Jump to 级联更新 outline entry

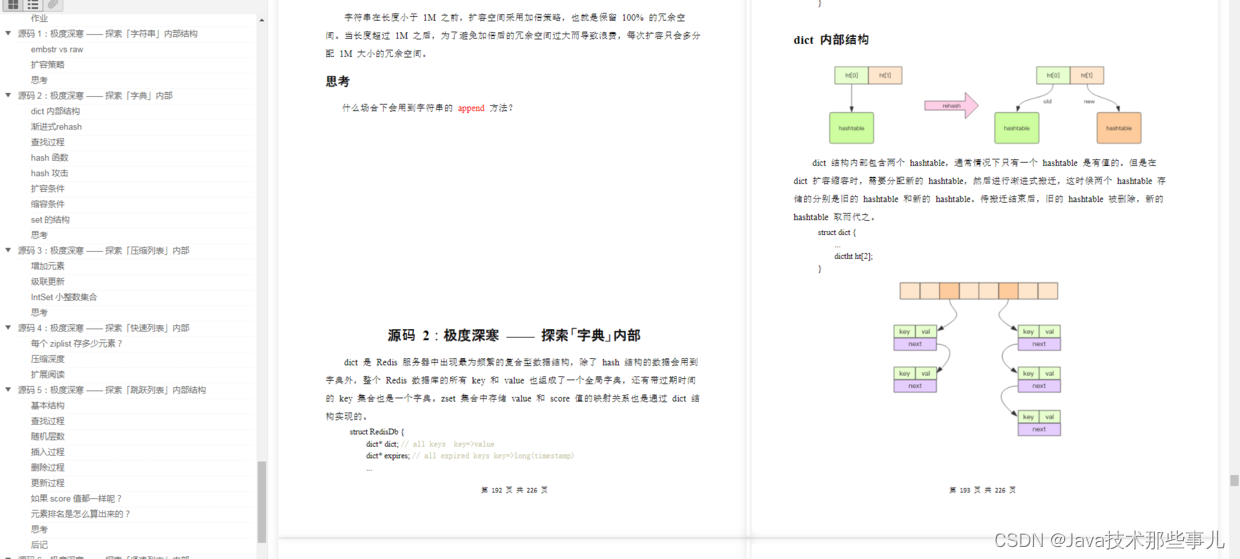47,282
